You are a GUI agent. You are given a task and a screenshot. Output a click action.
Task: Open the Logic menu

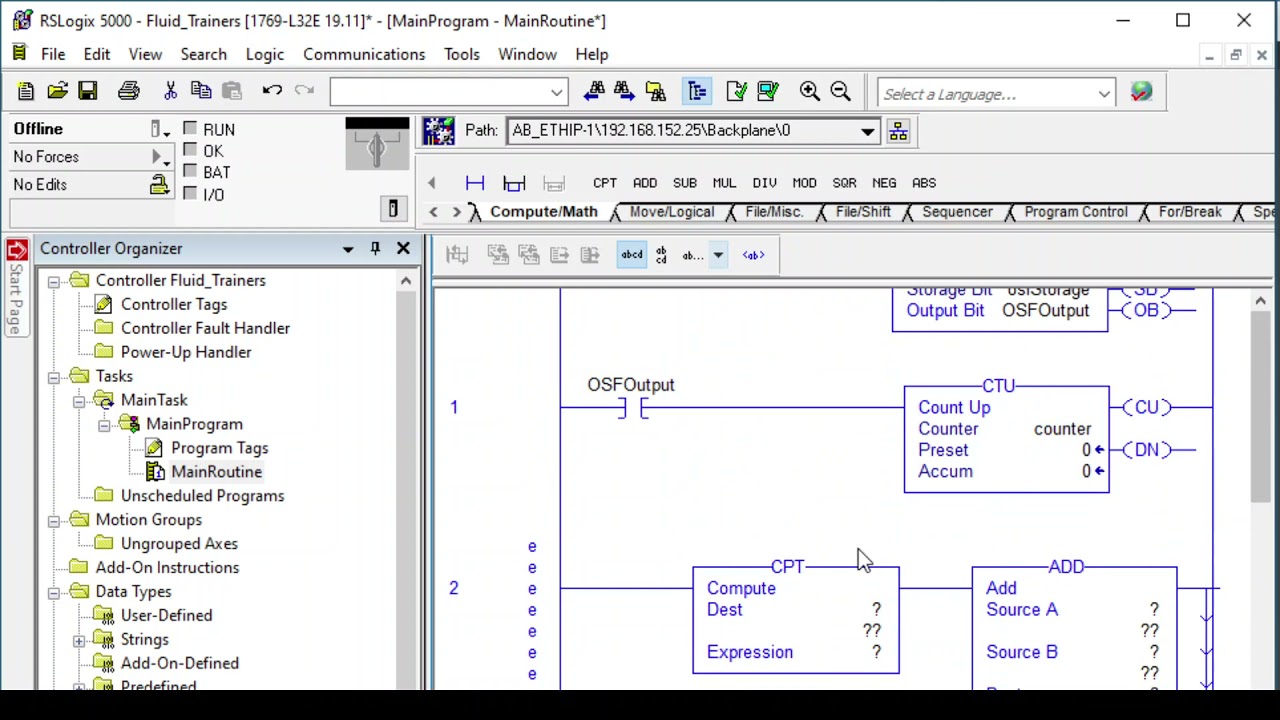pos(265,54)
